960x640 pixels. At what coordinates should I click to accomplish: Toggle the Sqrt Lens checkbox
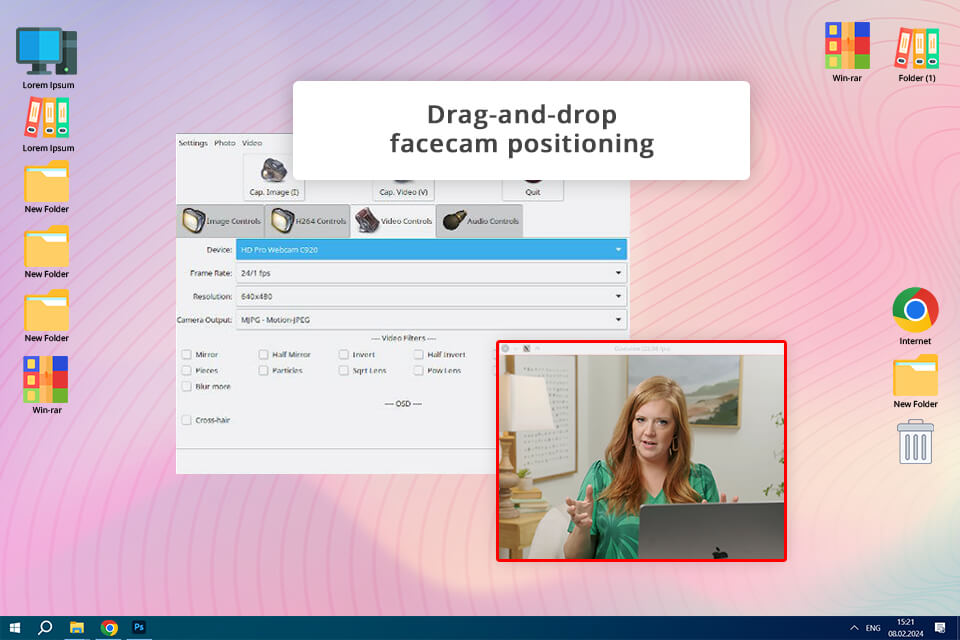pyautogui.click(x=343, y=371)
